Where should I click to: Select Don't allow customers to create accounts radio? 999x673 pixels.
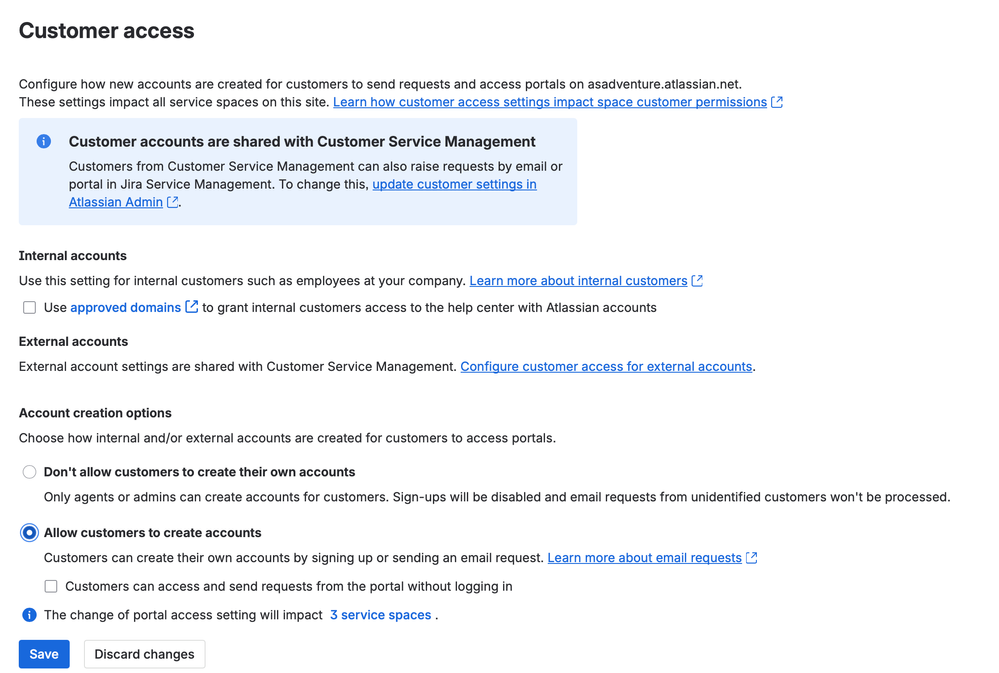pos(29,472)
